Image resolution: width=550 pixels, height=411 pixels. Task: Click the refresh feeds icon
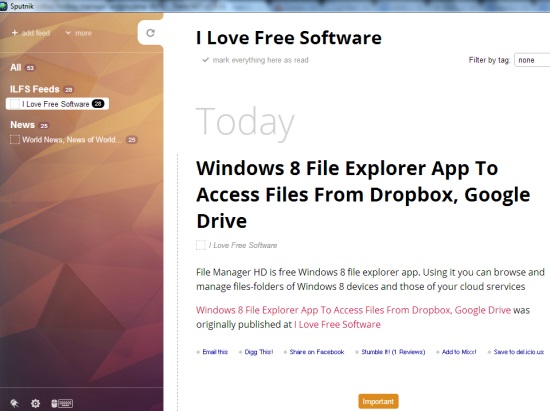pyautogui.click(x=150, y=33)
